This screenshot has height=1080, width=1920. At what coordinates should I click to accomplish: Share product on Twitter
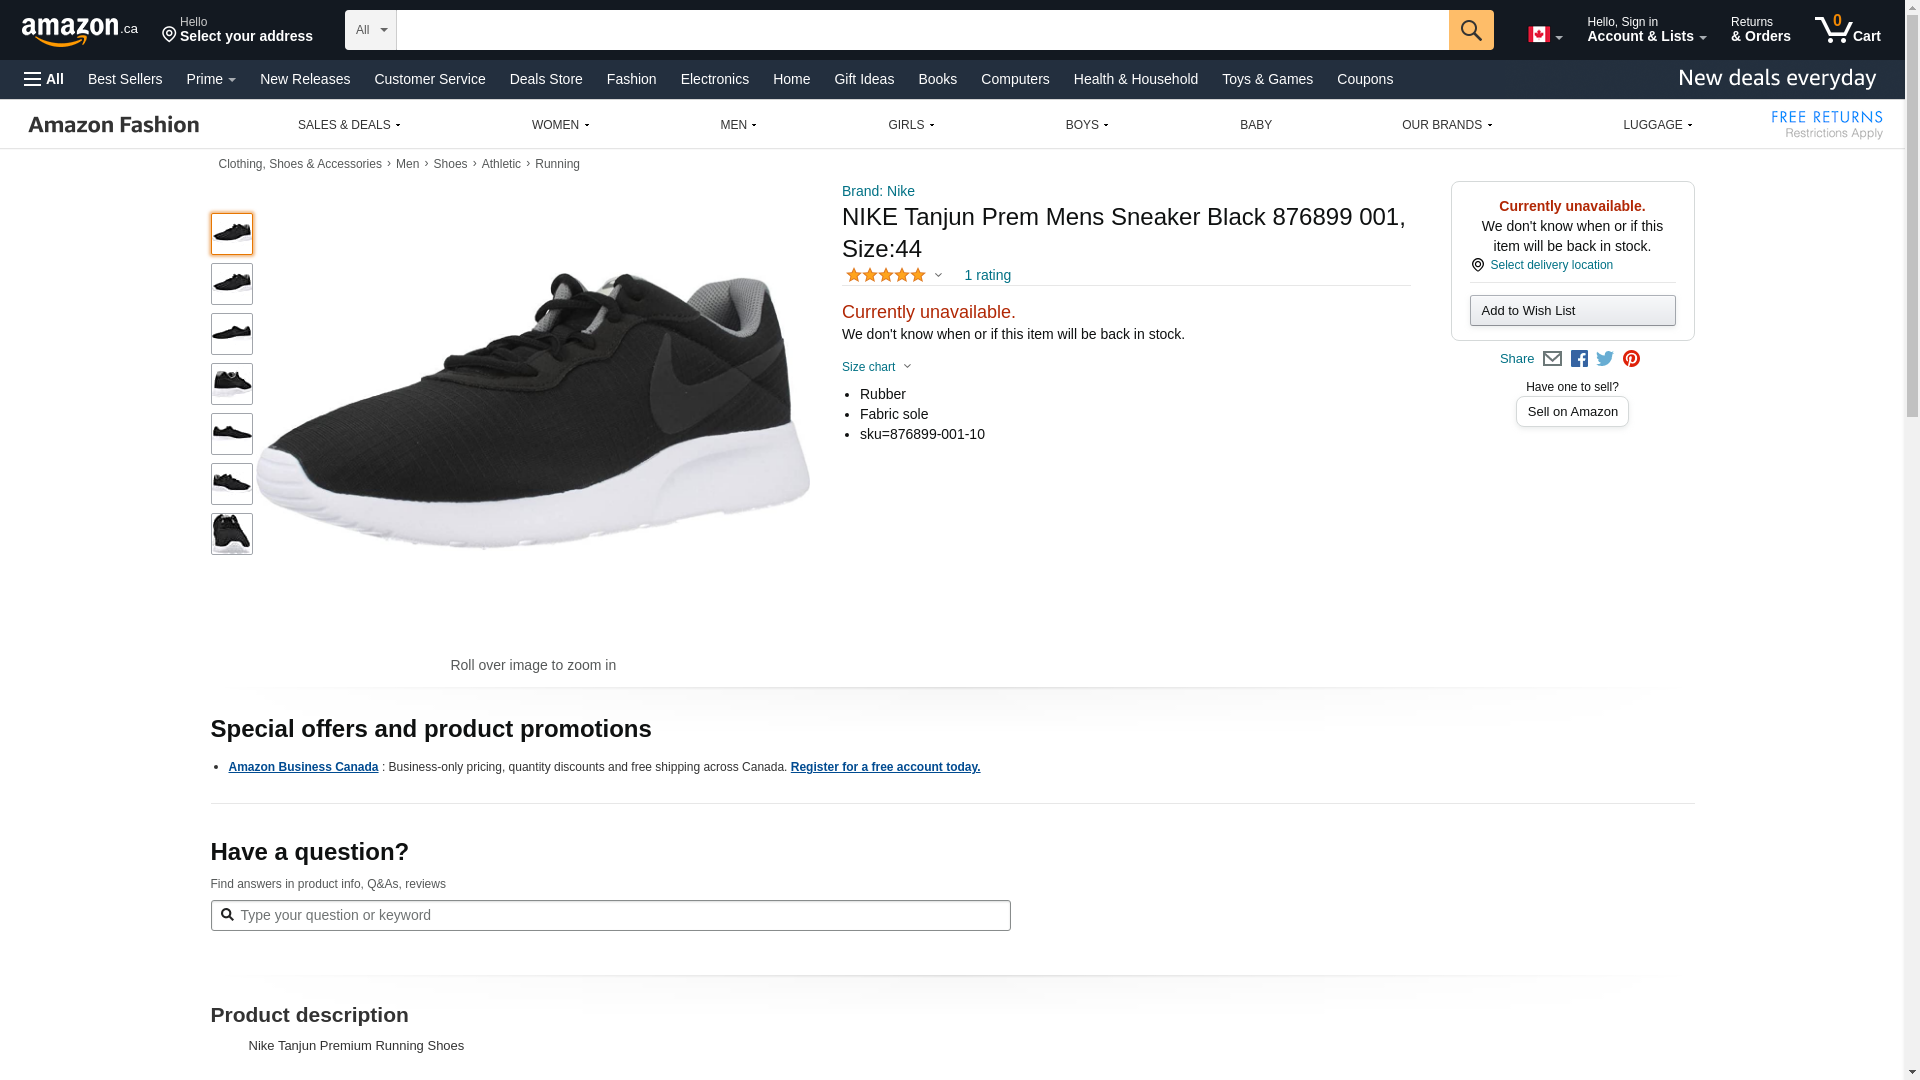[1605, 359]
